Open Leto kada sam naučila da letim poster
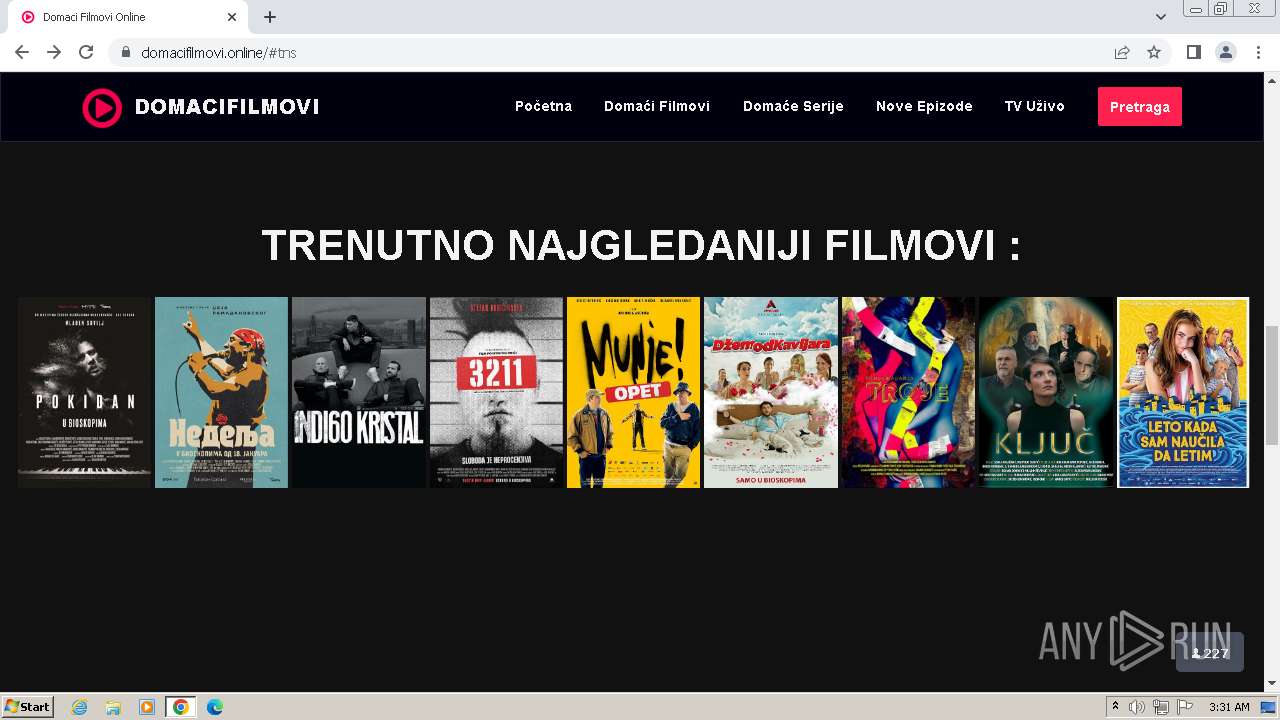Image resolution: width=1280 pixels, height=720 pixels. point(1183,392)
